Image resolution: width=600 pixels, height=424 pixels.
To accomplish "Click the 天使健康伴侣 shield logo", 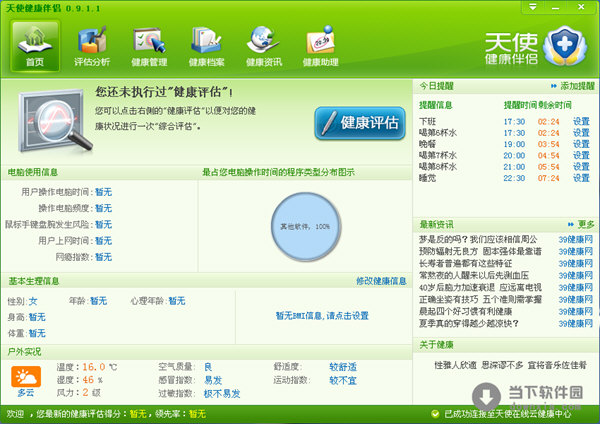I will tap(565, 46).
